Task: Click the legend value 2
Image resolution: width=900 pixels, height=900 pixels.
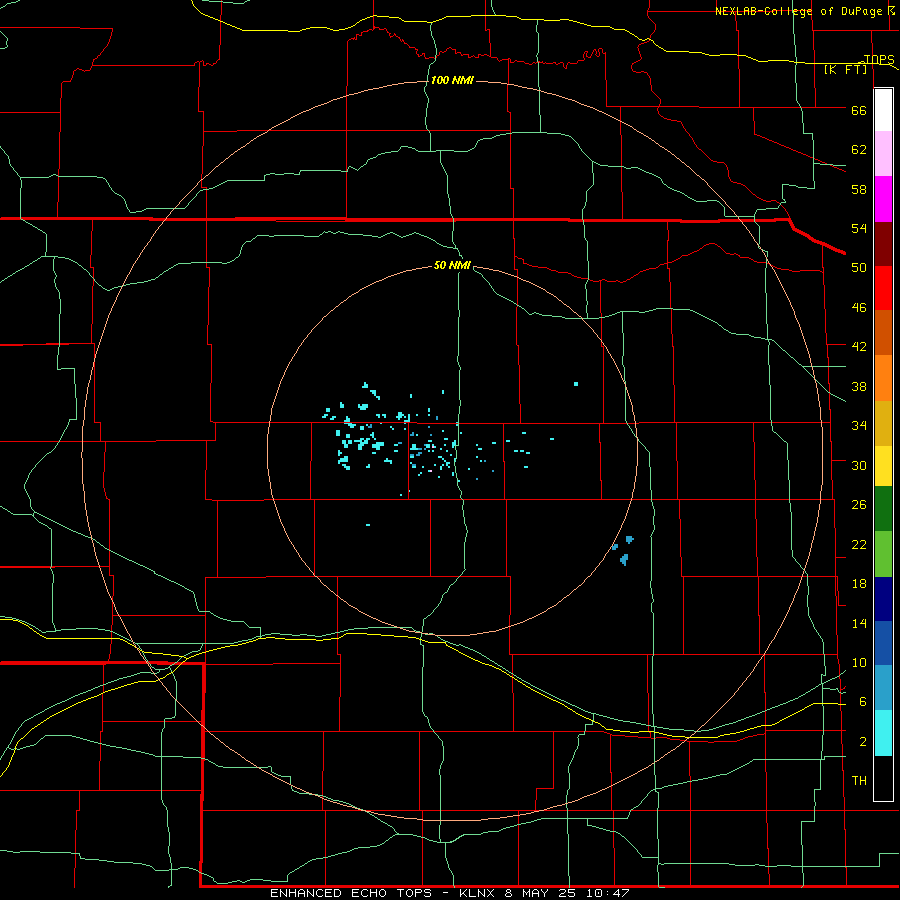Action: point(863,742)
